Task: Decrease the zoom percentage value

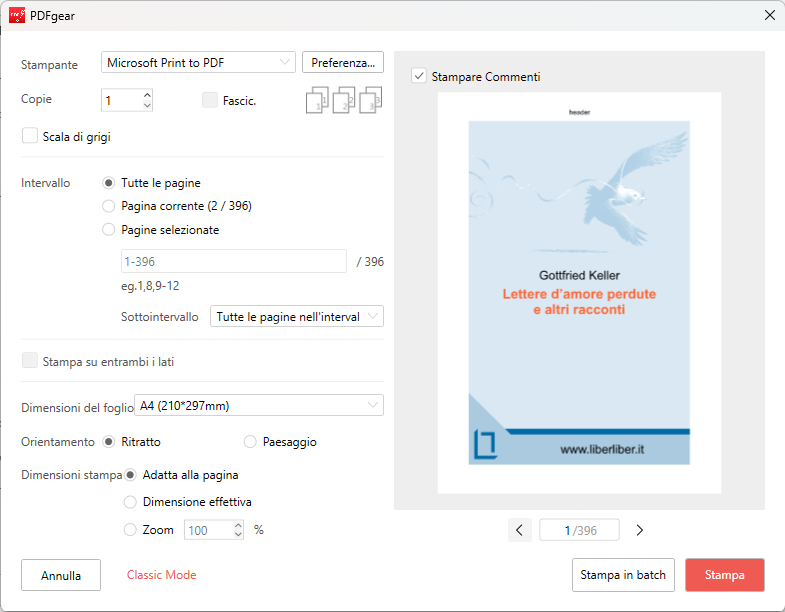Action: [238, 534]
